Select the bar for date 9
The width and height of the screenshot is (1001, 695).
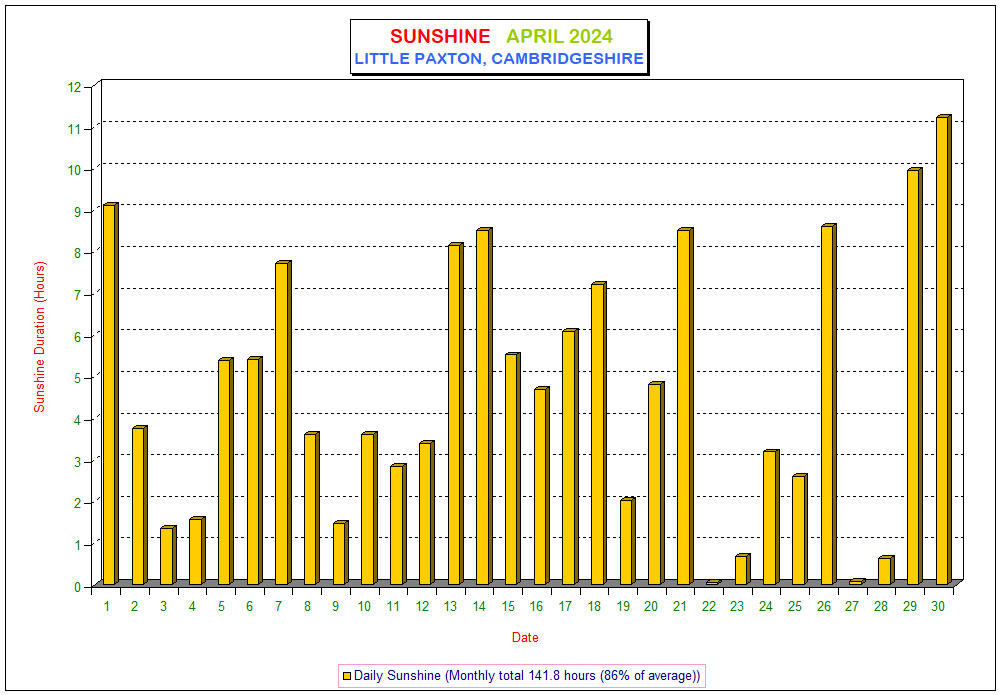click(340, 553)
